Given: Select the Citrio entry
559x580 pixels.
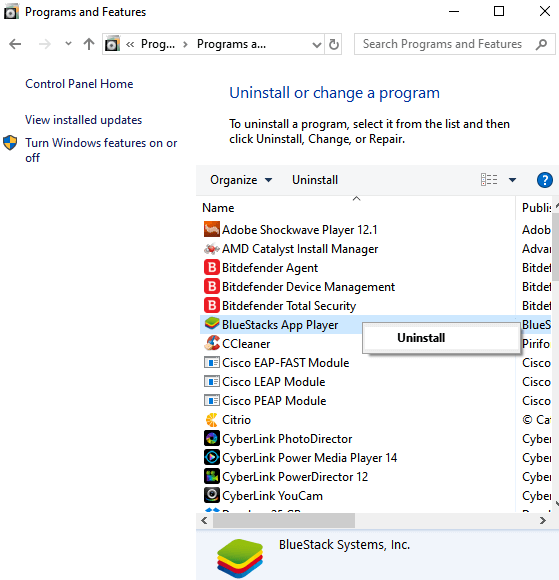Looking at the screenshot, I should (x=236, y=420).
